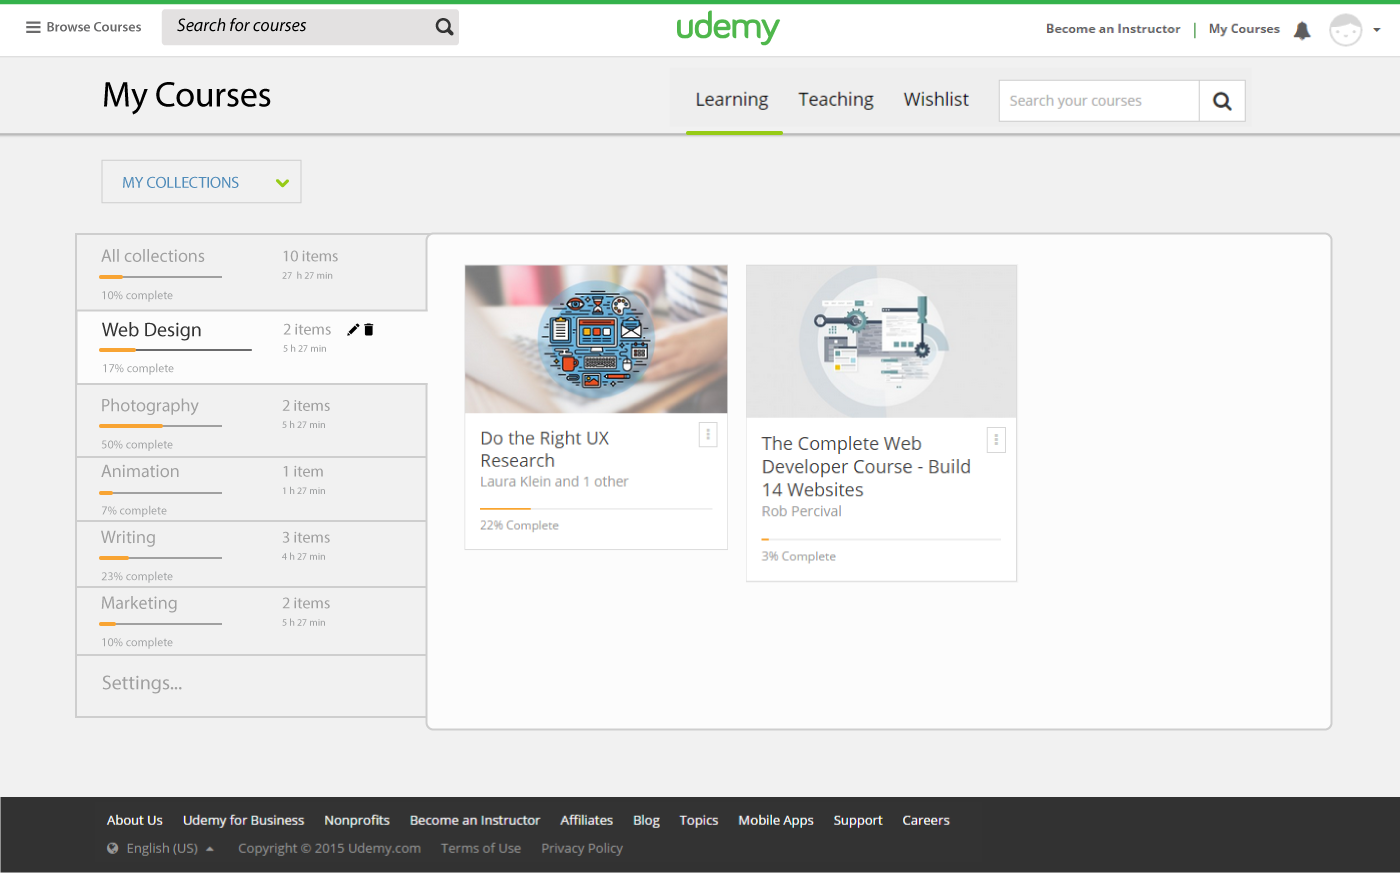Image resolution: width=1400 pixels, height=873 pixels.
Task: Select the Web Design collection
Action: click(252, 347)
